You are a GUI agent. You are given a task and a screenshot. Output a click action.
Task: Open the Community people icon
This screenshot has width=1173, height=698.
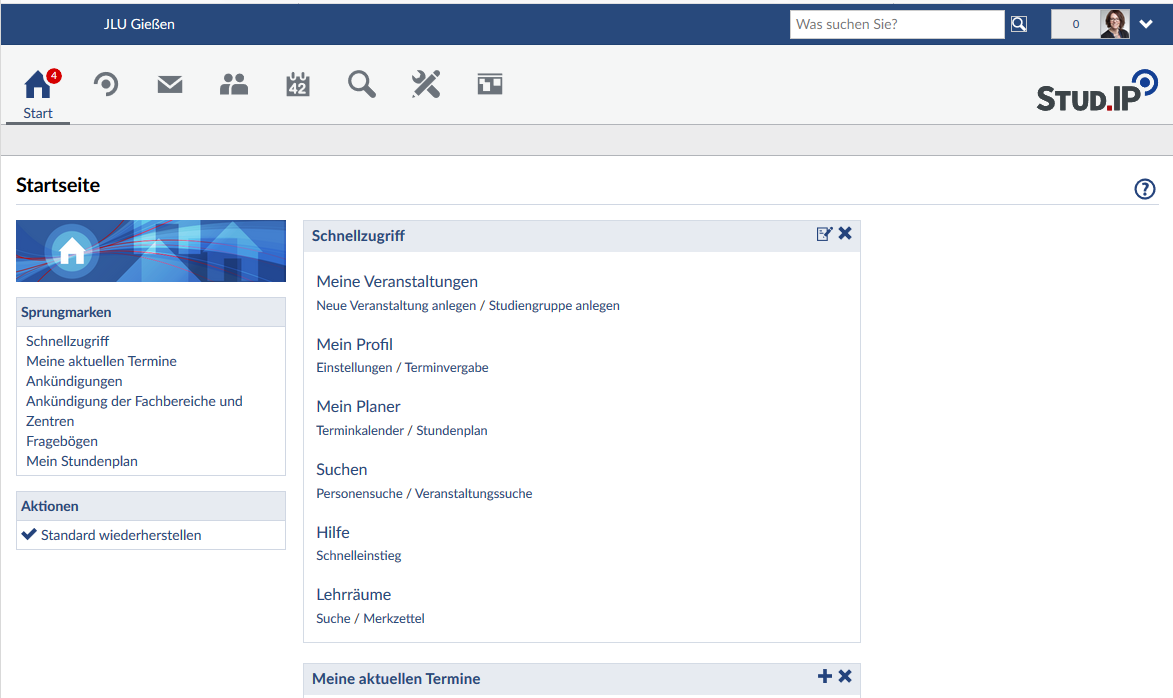[x=234, y=85]
